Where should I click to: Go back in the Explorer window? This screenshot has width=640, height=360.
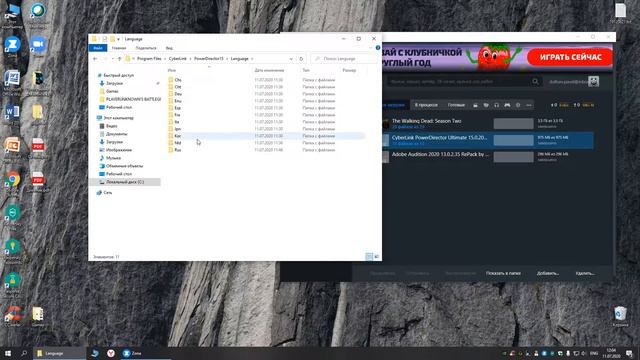(95, 59)
